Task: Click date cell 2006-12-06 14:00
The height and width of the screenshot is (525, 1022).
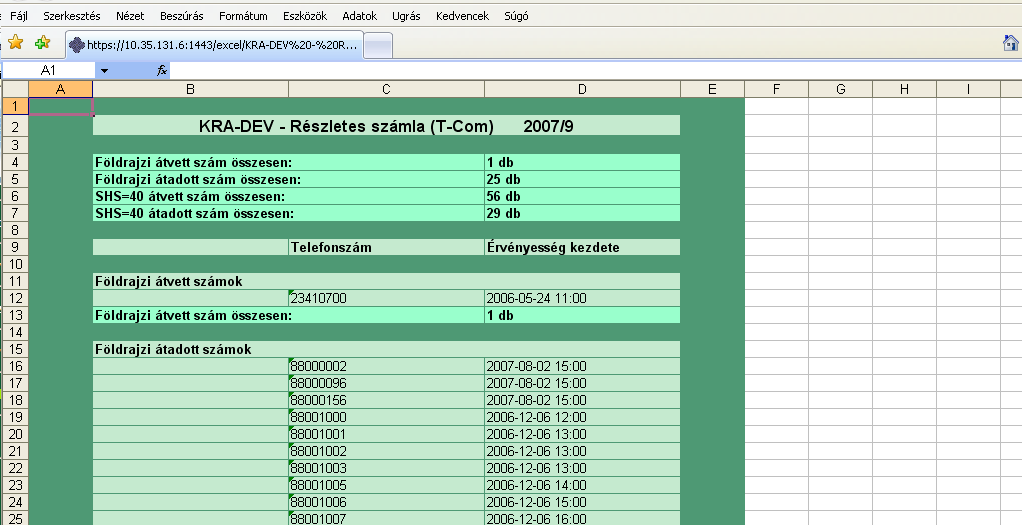Action: click(x=582, y=485)
